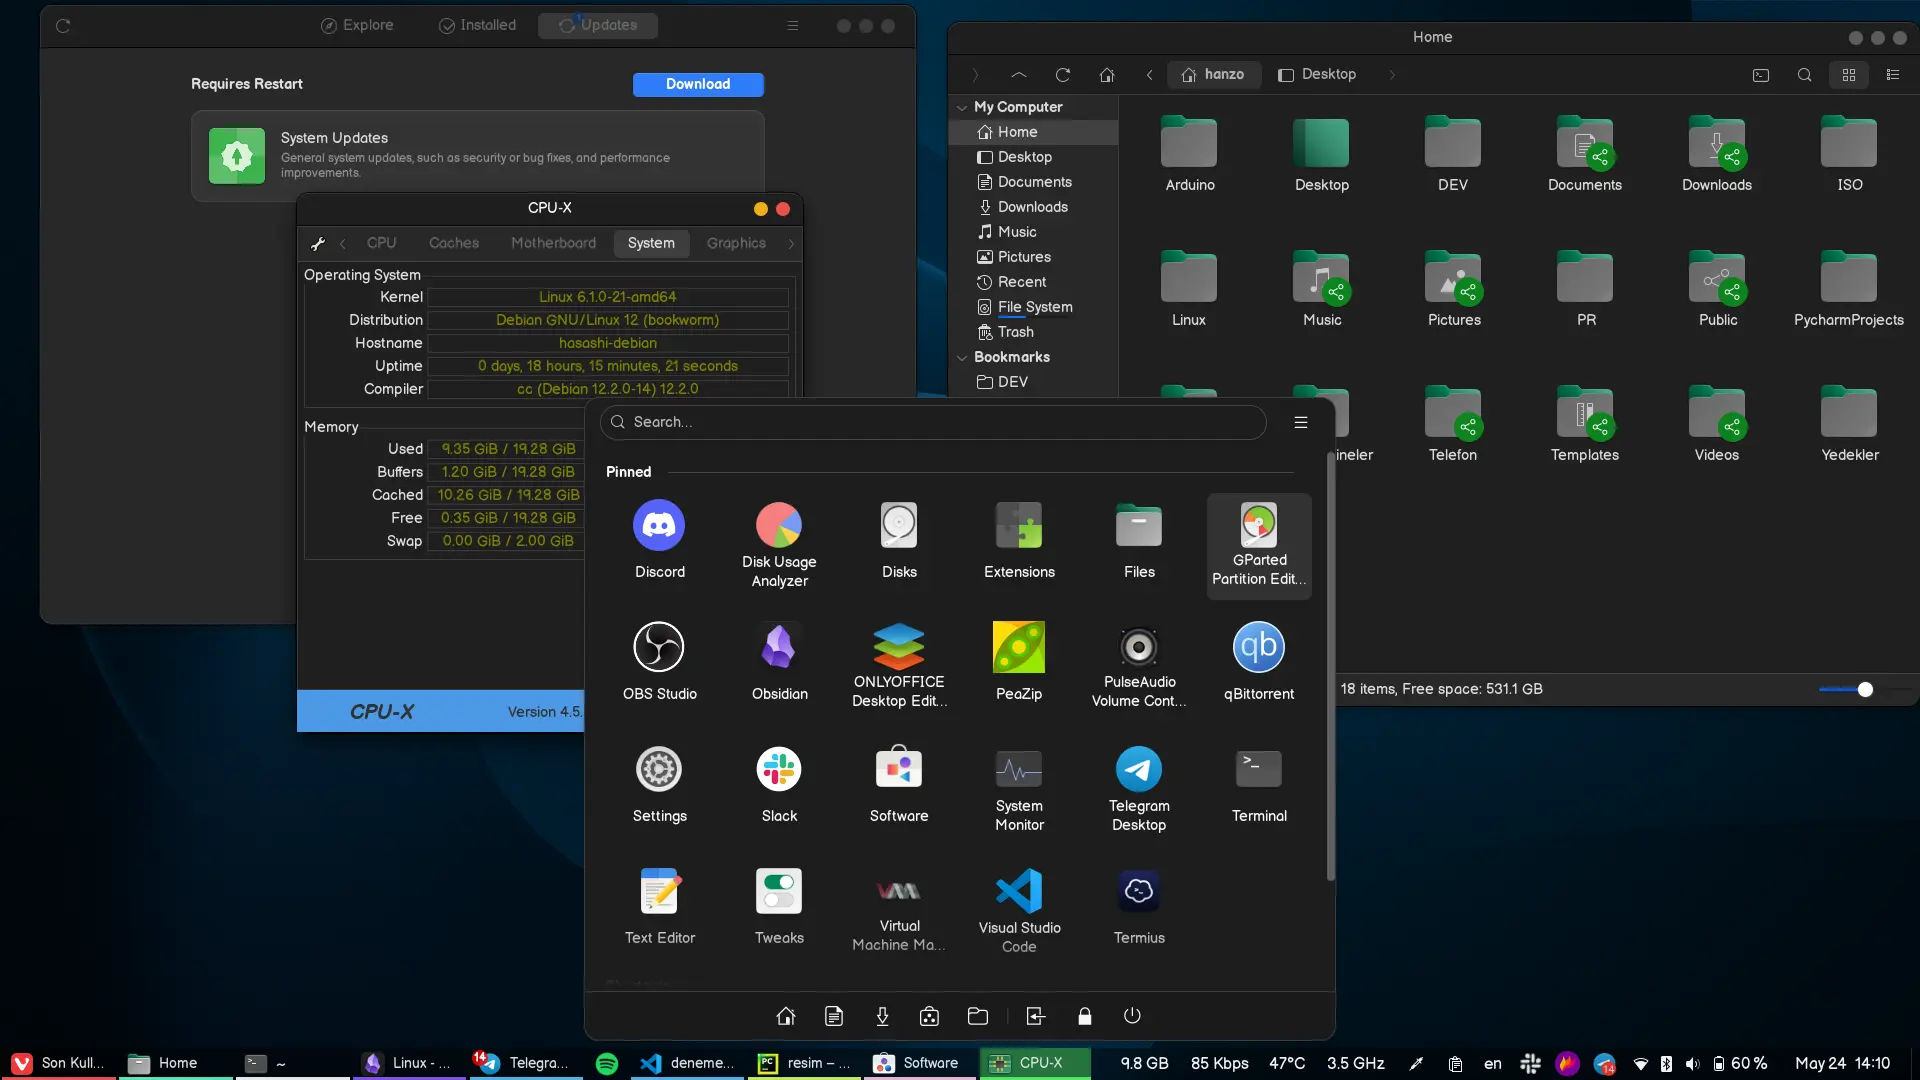Switch file manager to list view
The image size is (1920, 1080).
point(1892,75)
